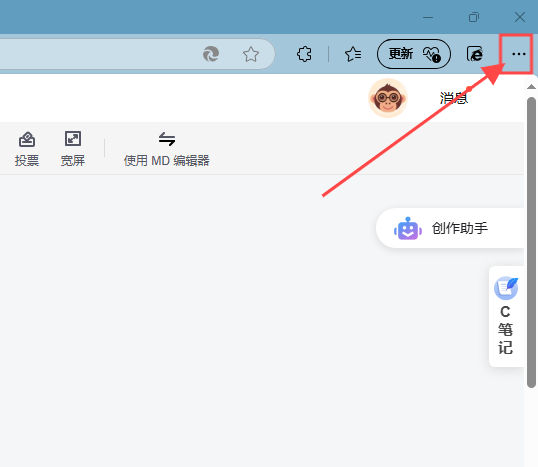The width and height of the screenshot is (538, 467).
Task: Restore down the browser window
Action: point(474,17)
